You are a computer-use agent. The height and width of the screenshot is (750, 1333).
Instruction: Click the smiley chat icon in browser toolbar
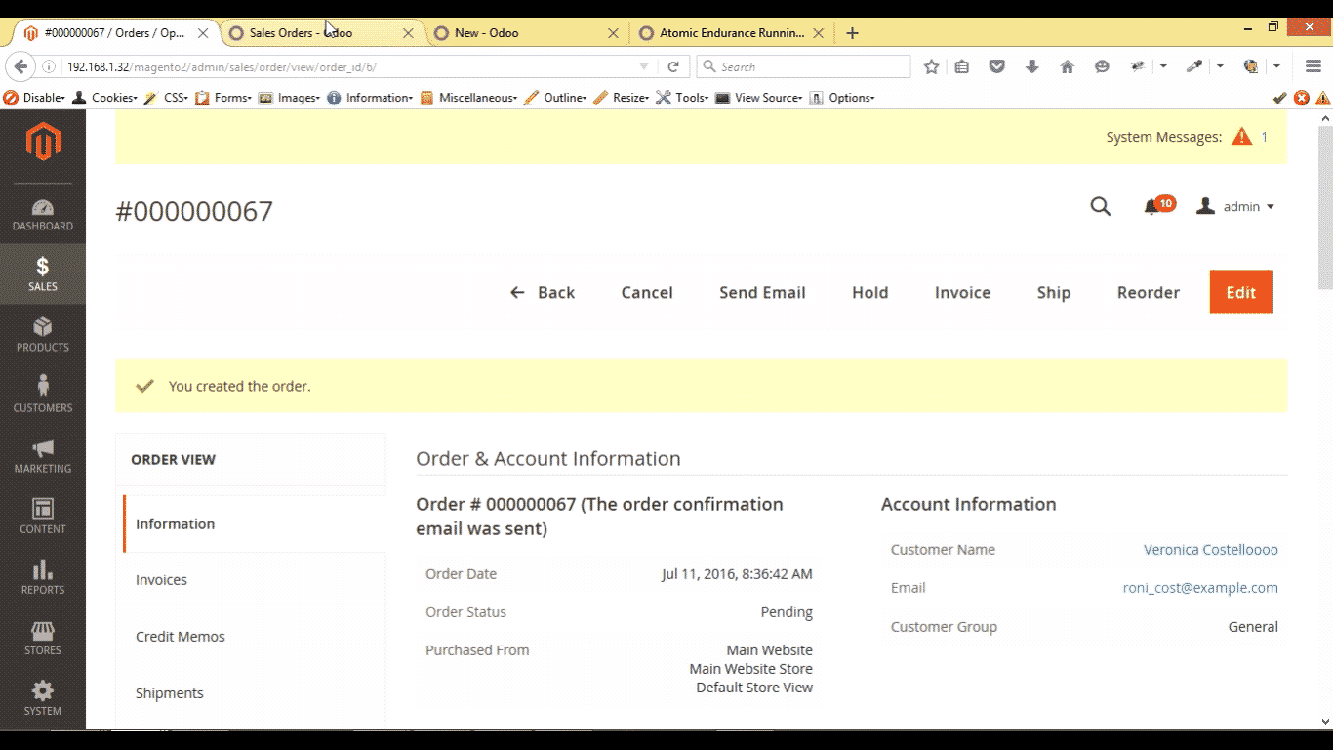(1102, 67)
